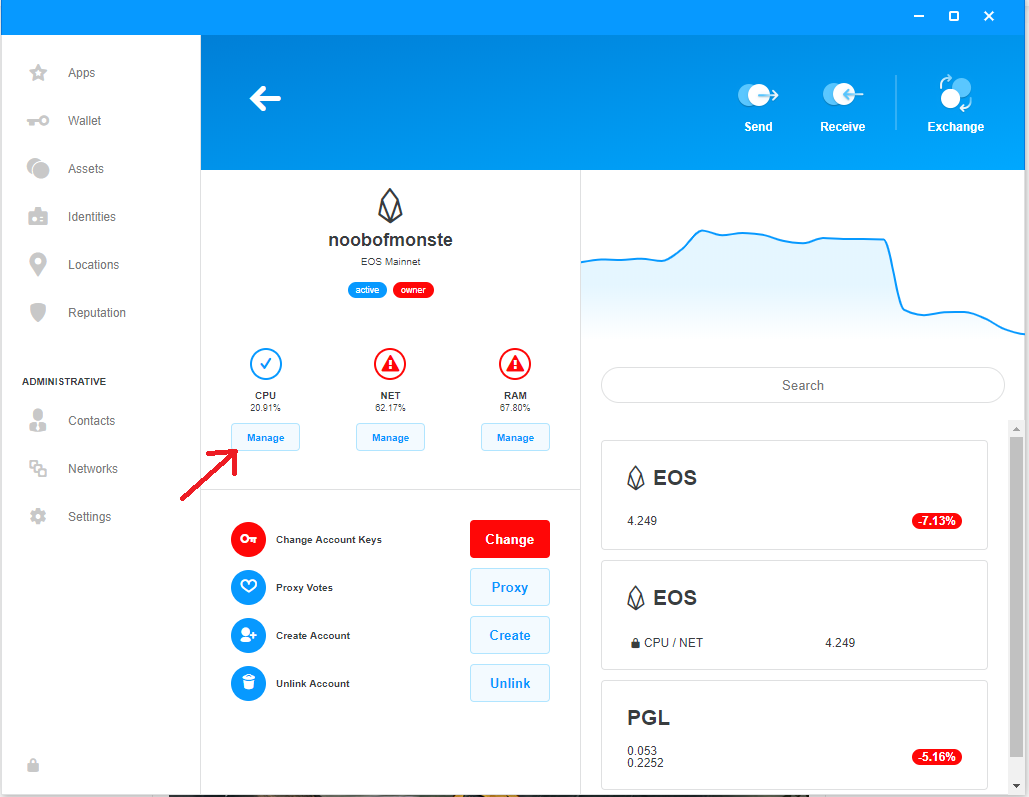Click the red Change button

click(x=510, y=539)
